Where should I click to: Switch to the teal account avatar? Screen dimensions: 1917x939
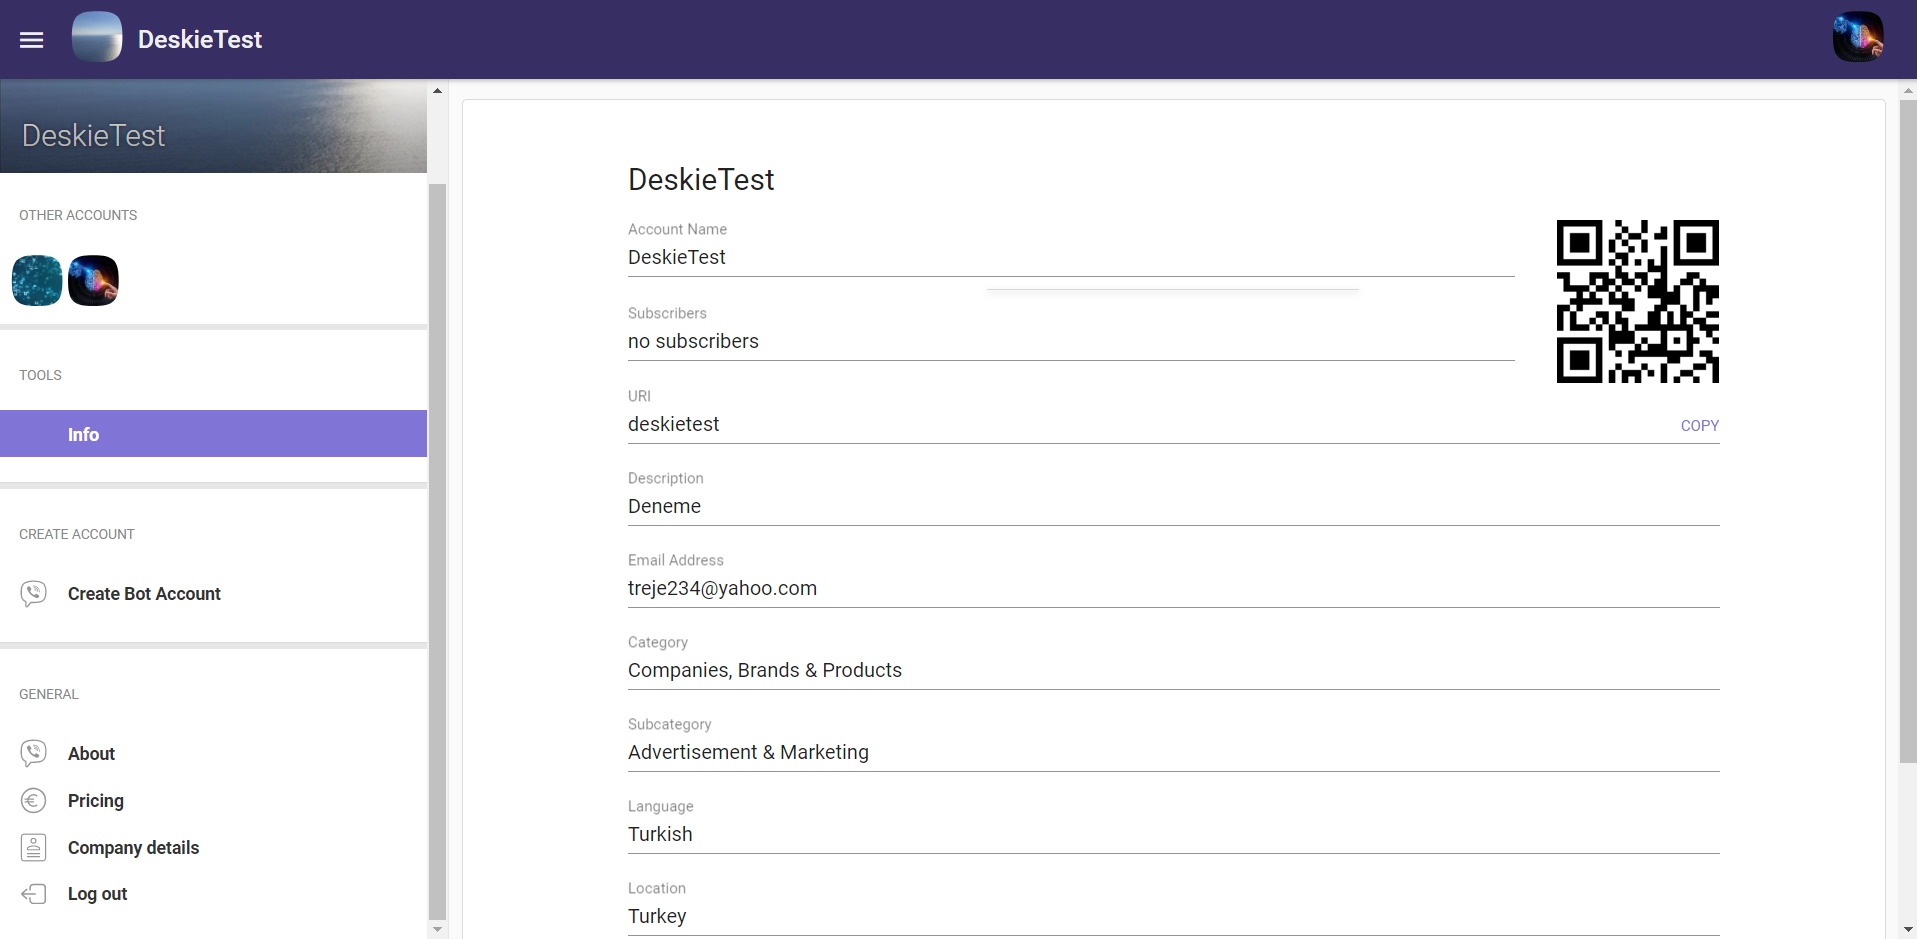(37, 280)
